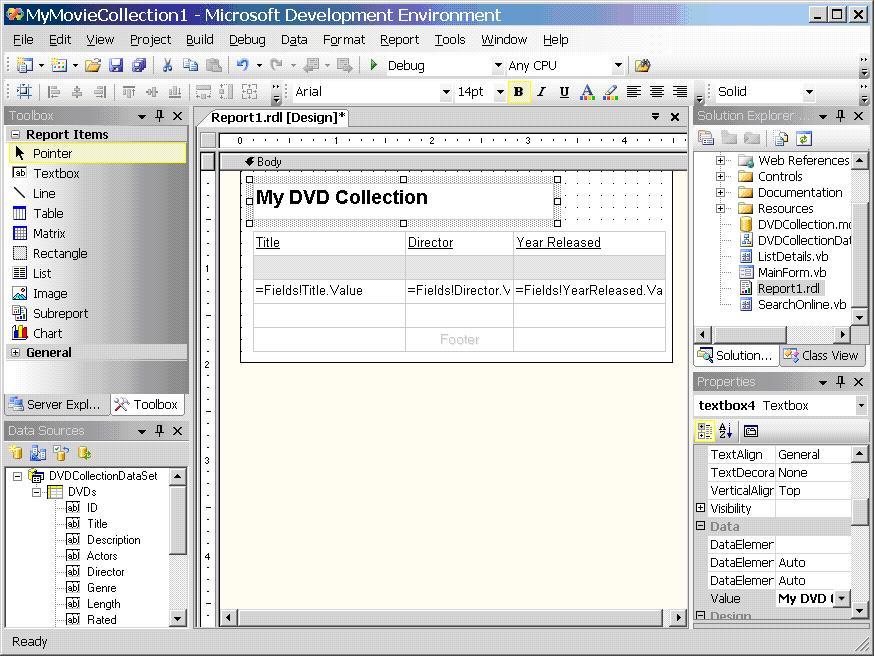Toggle Italic formatting button
The width and height of the screenshot is (875, 657).
point(541,92)
